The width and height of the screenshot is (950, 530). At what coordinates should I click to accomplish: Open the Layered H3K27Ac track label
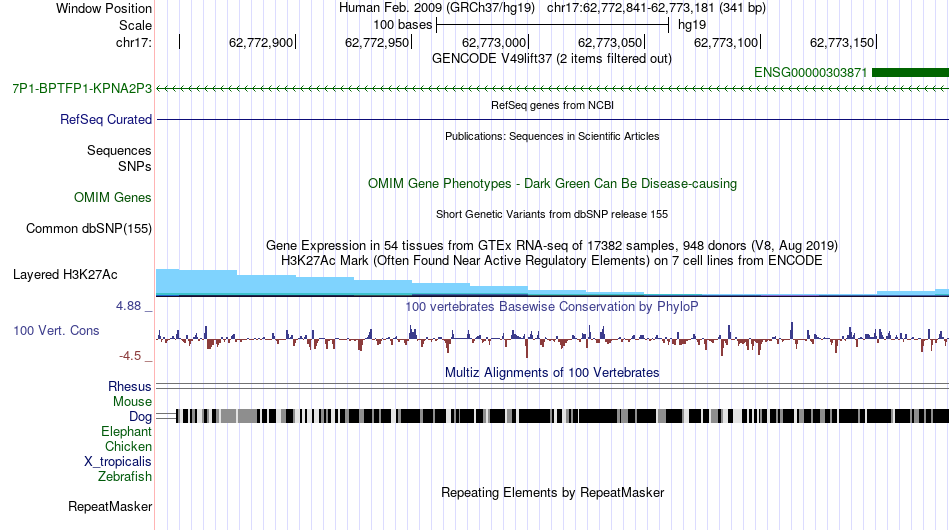pos(65,274)
